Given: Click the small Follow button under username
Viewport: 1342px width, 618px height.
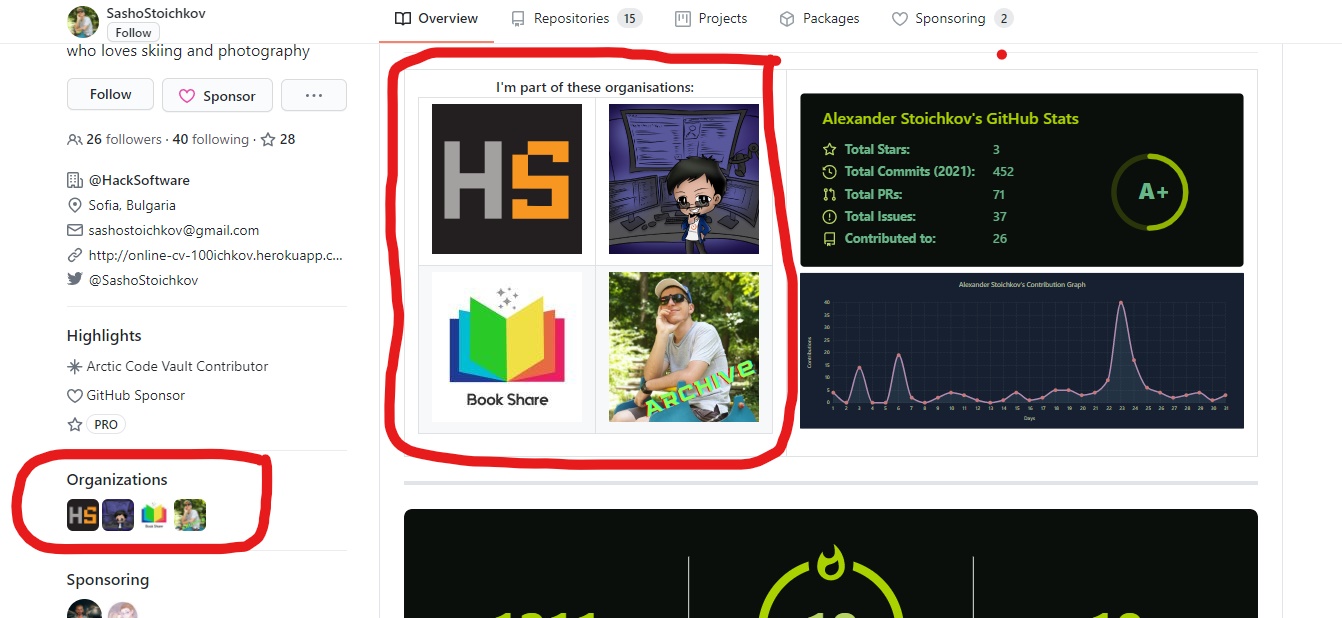Looking at the screenshot, I should point(133,33).
